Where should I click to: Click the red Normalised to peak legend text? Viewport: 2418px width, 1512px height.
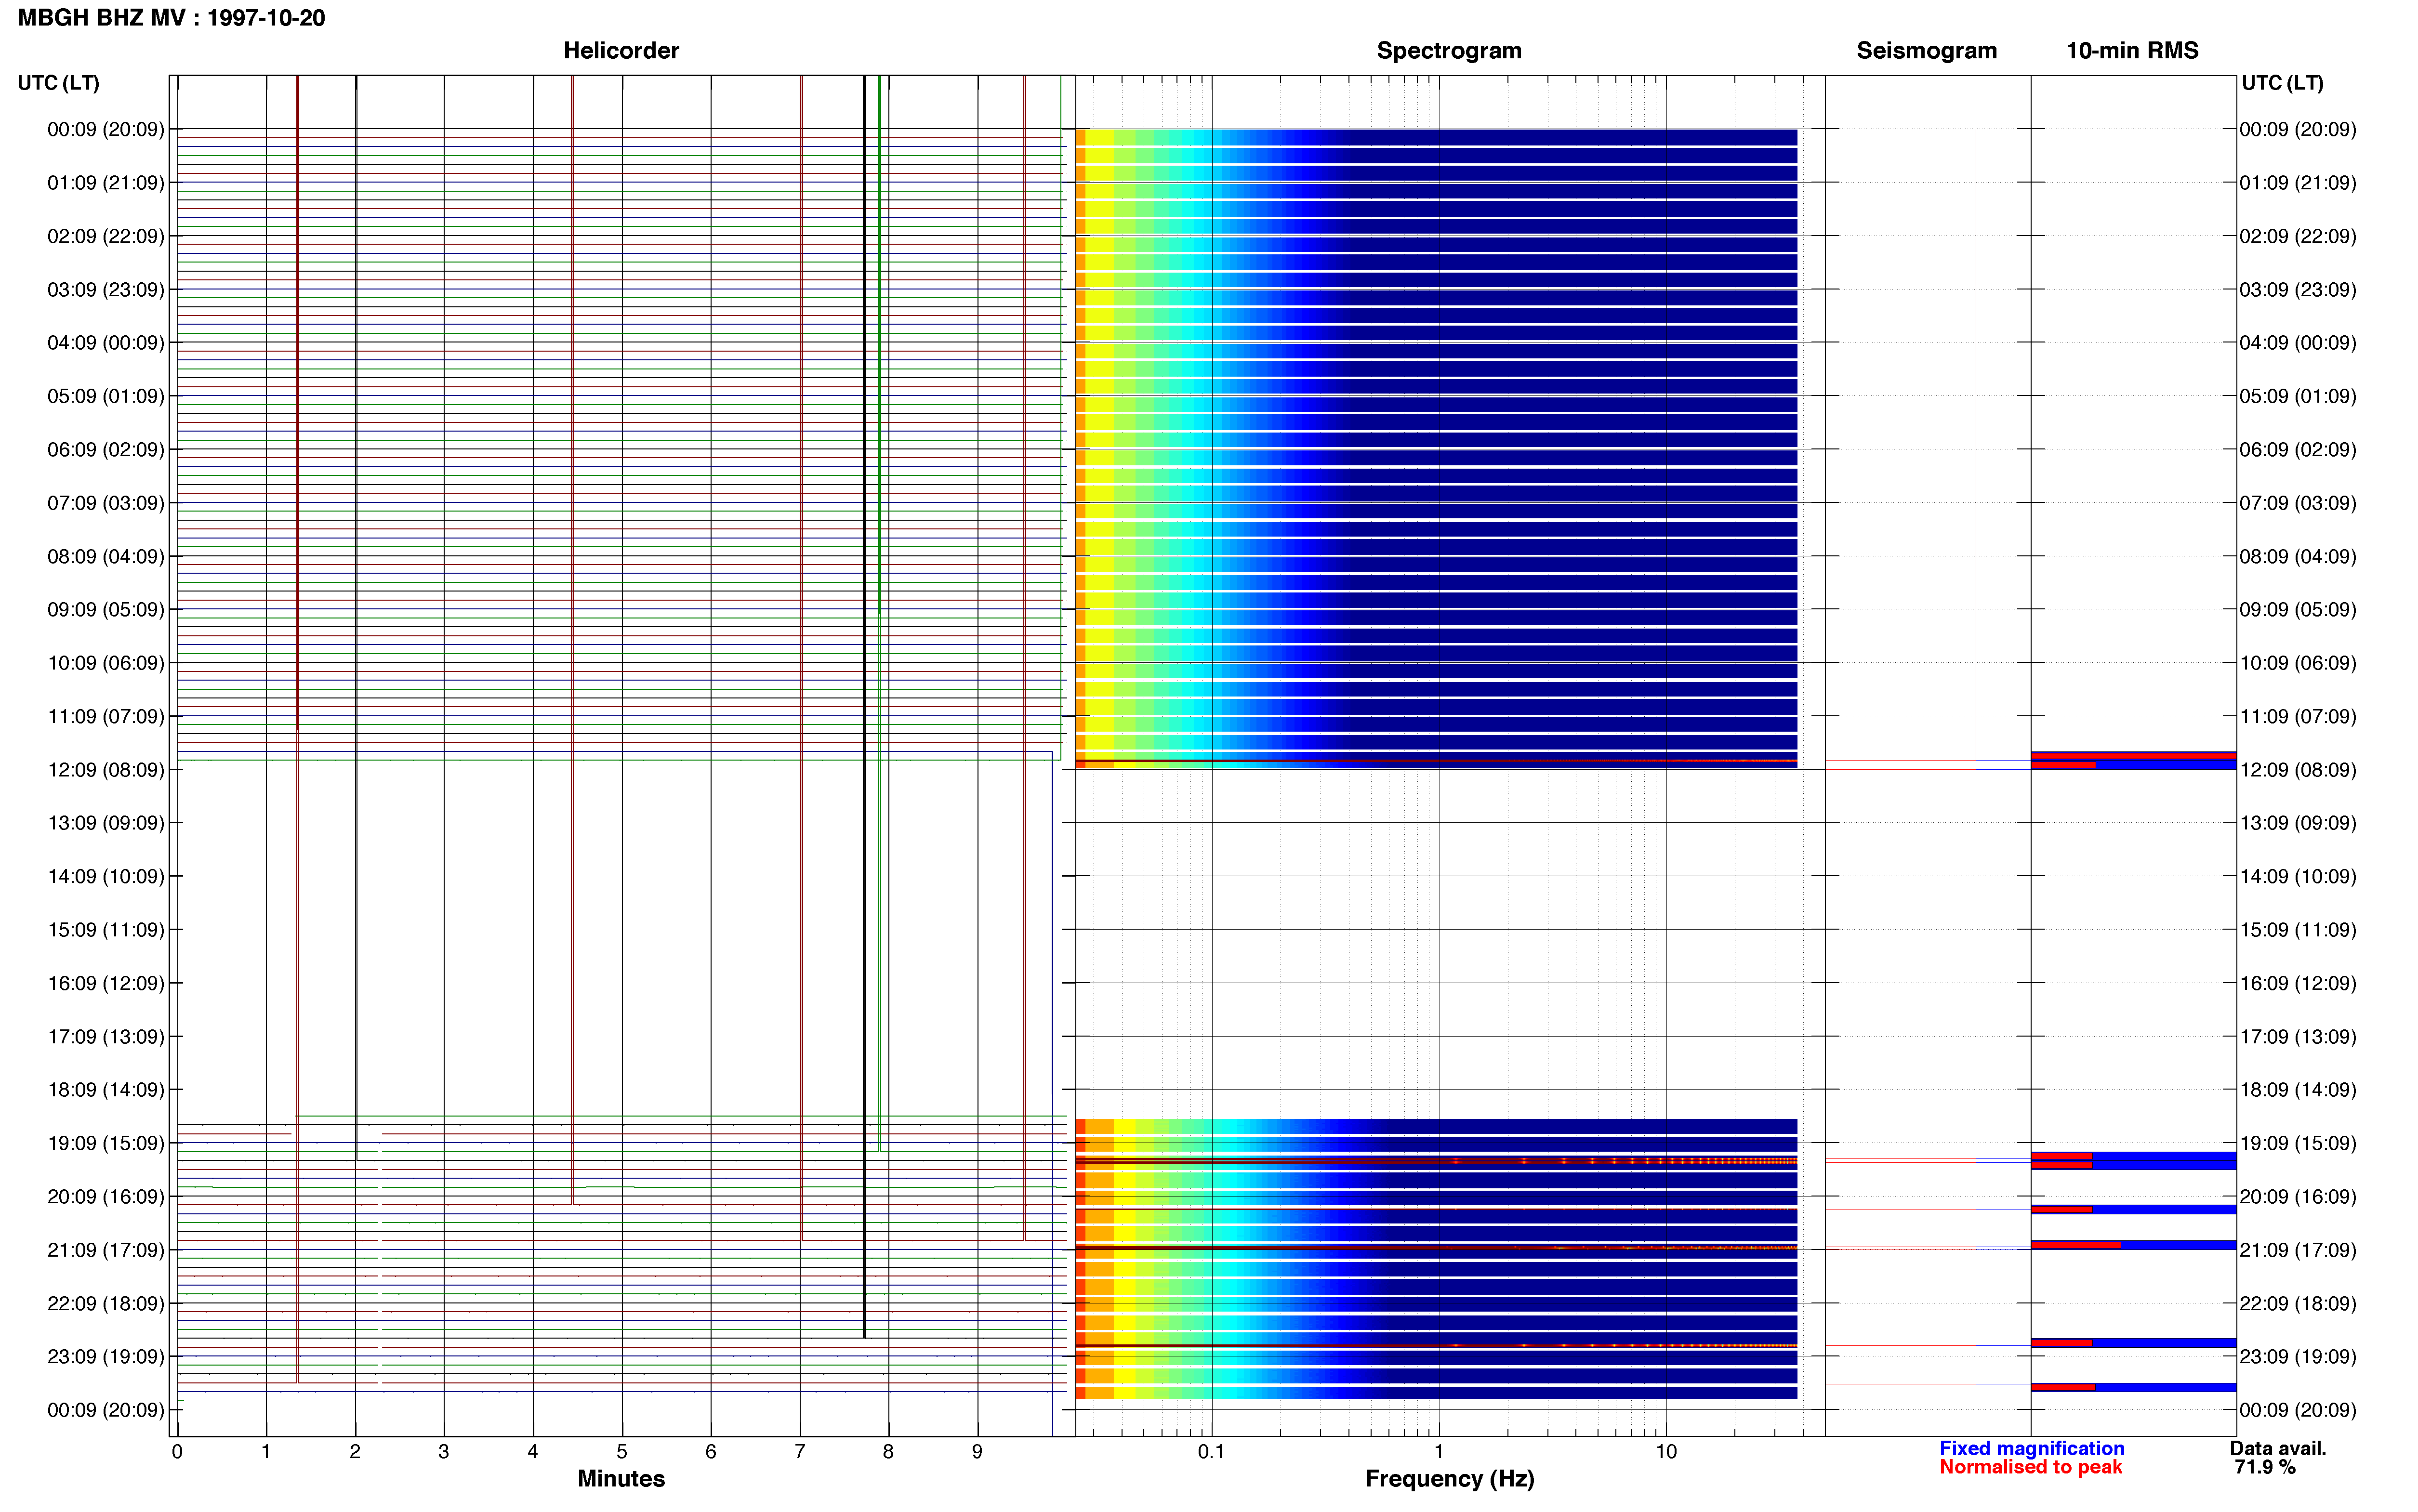[x=2031, y=1468]
